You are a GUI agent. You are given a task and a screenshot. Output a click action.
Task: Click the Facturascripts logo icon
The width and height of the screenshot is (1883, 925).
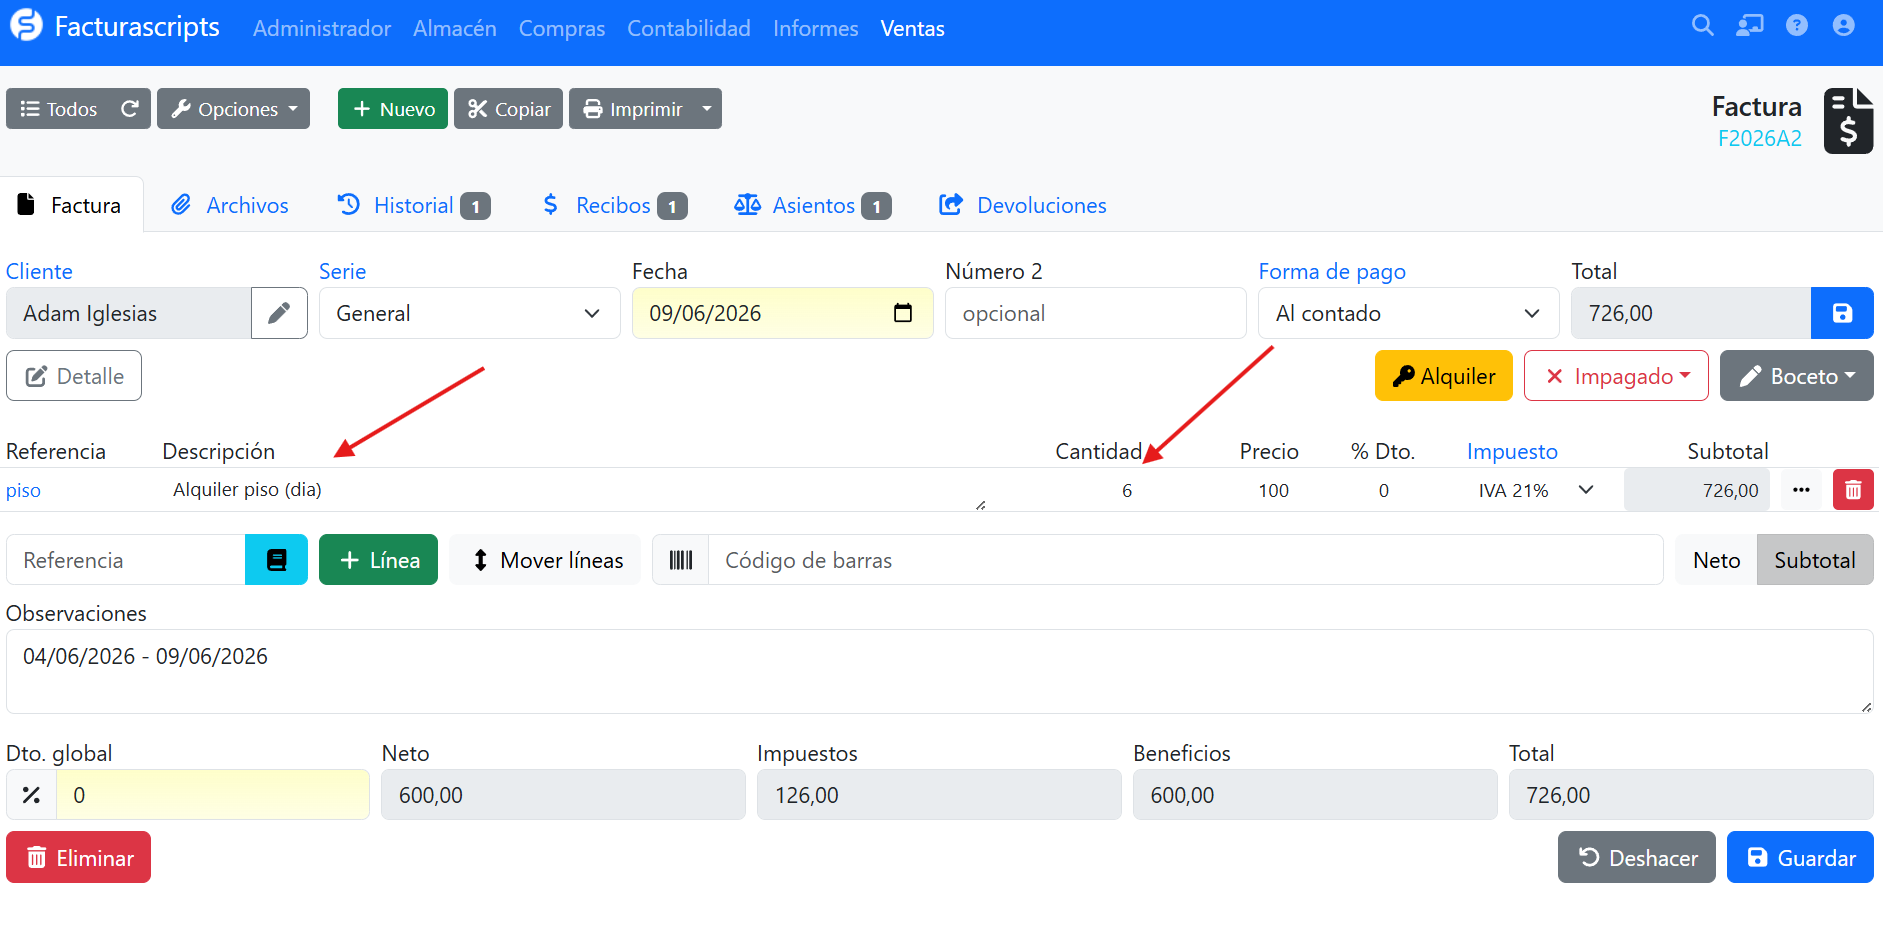point(27,25)
